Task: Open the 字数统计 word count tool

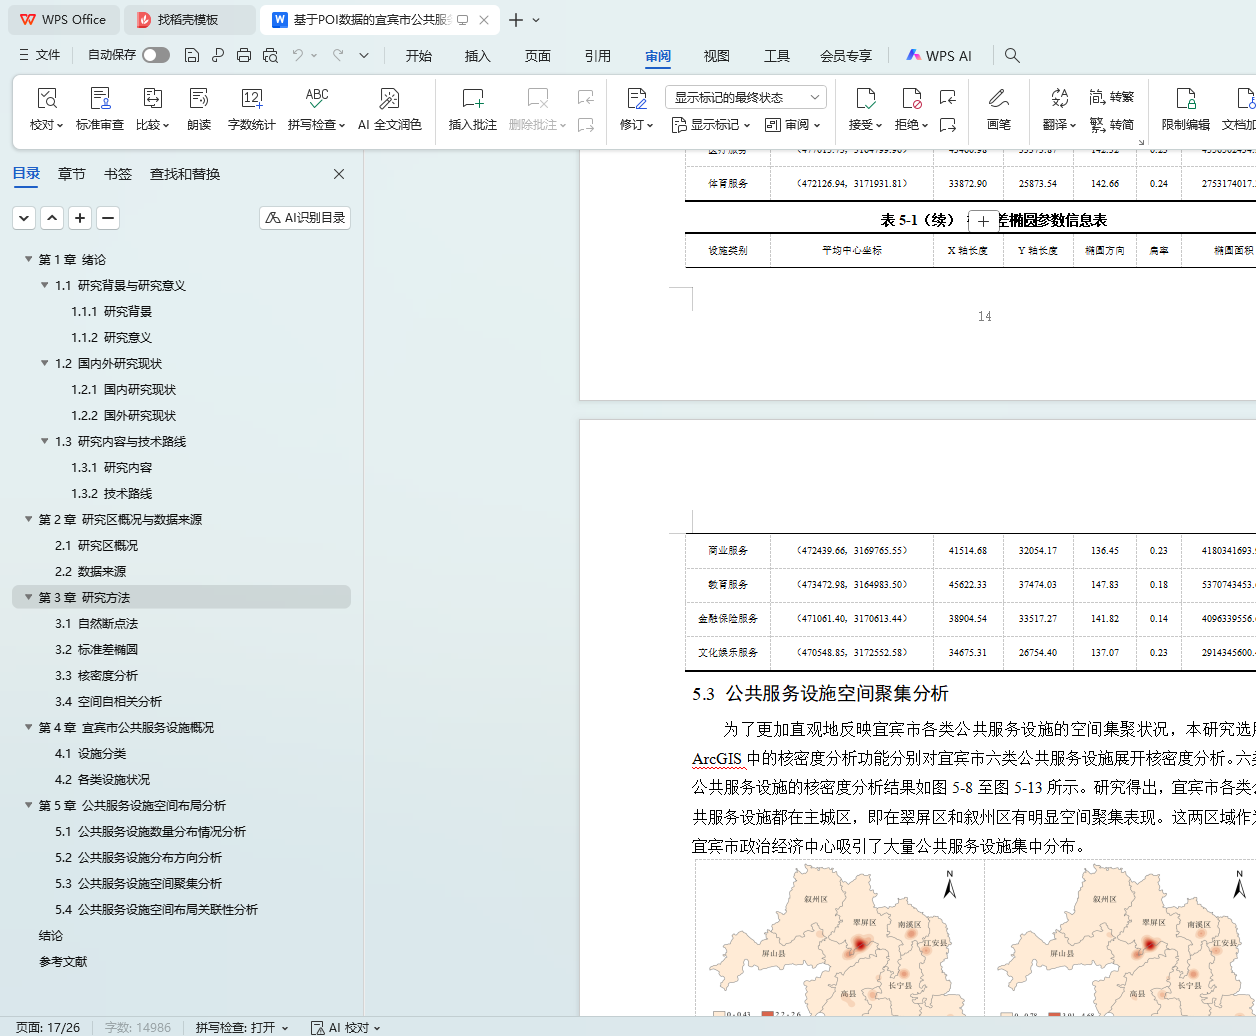Action: coord(251,99)
